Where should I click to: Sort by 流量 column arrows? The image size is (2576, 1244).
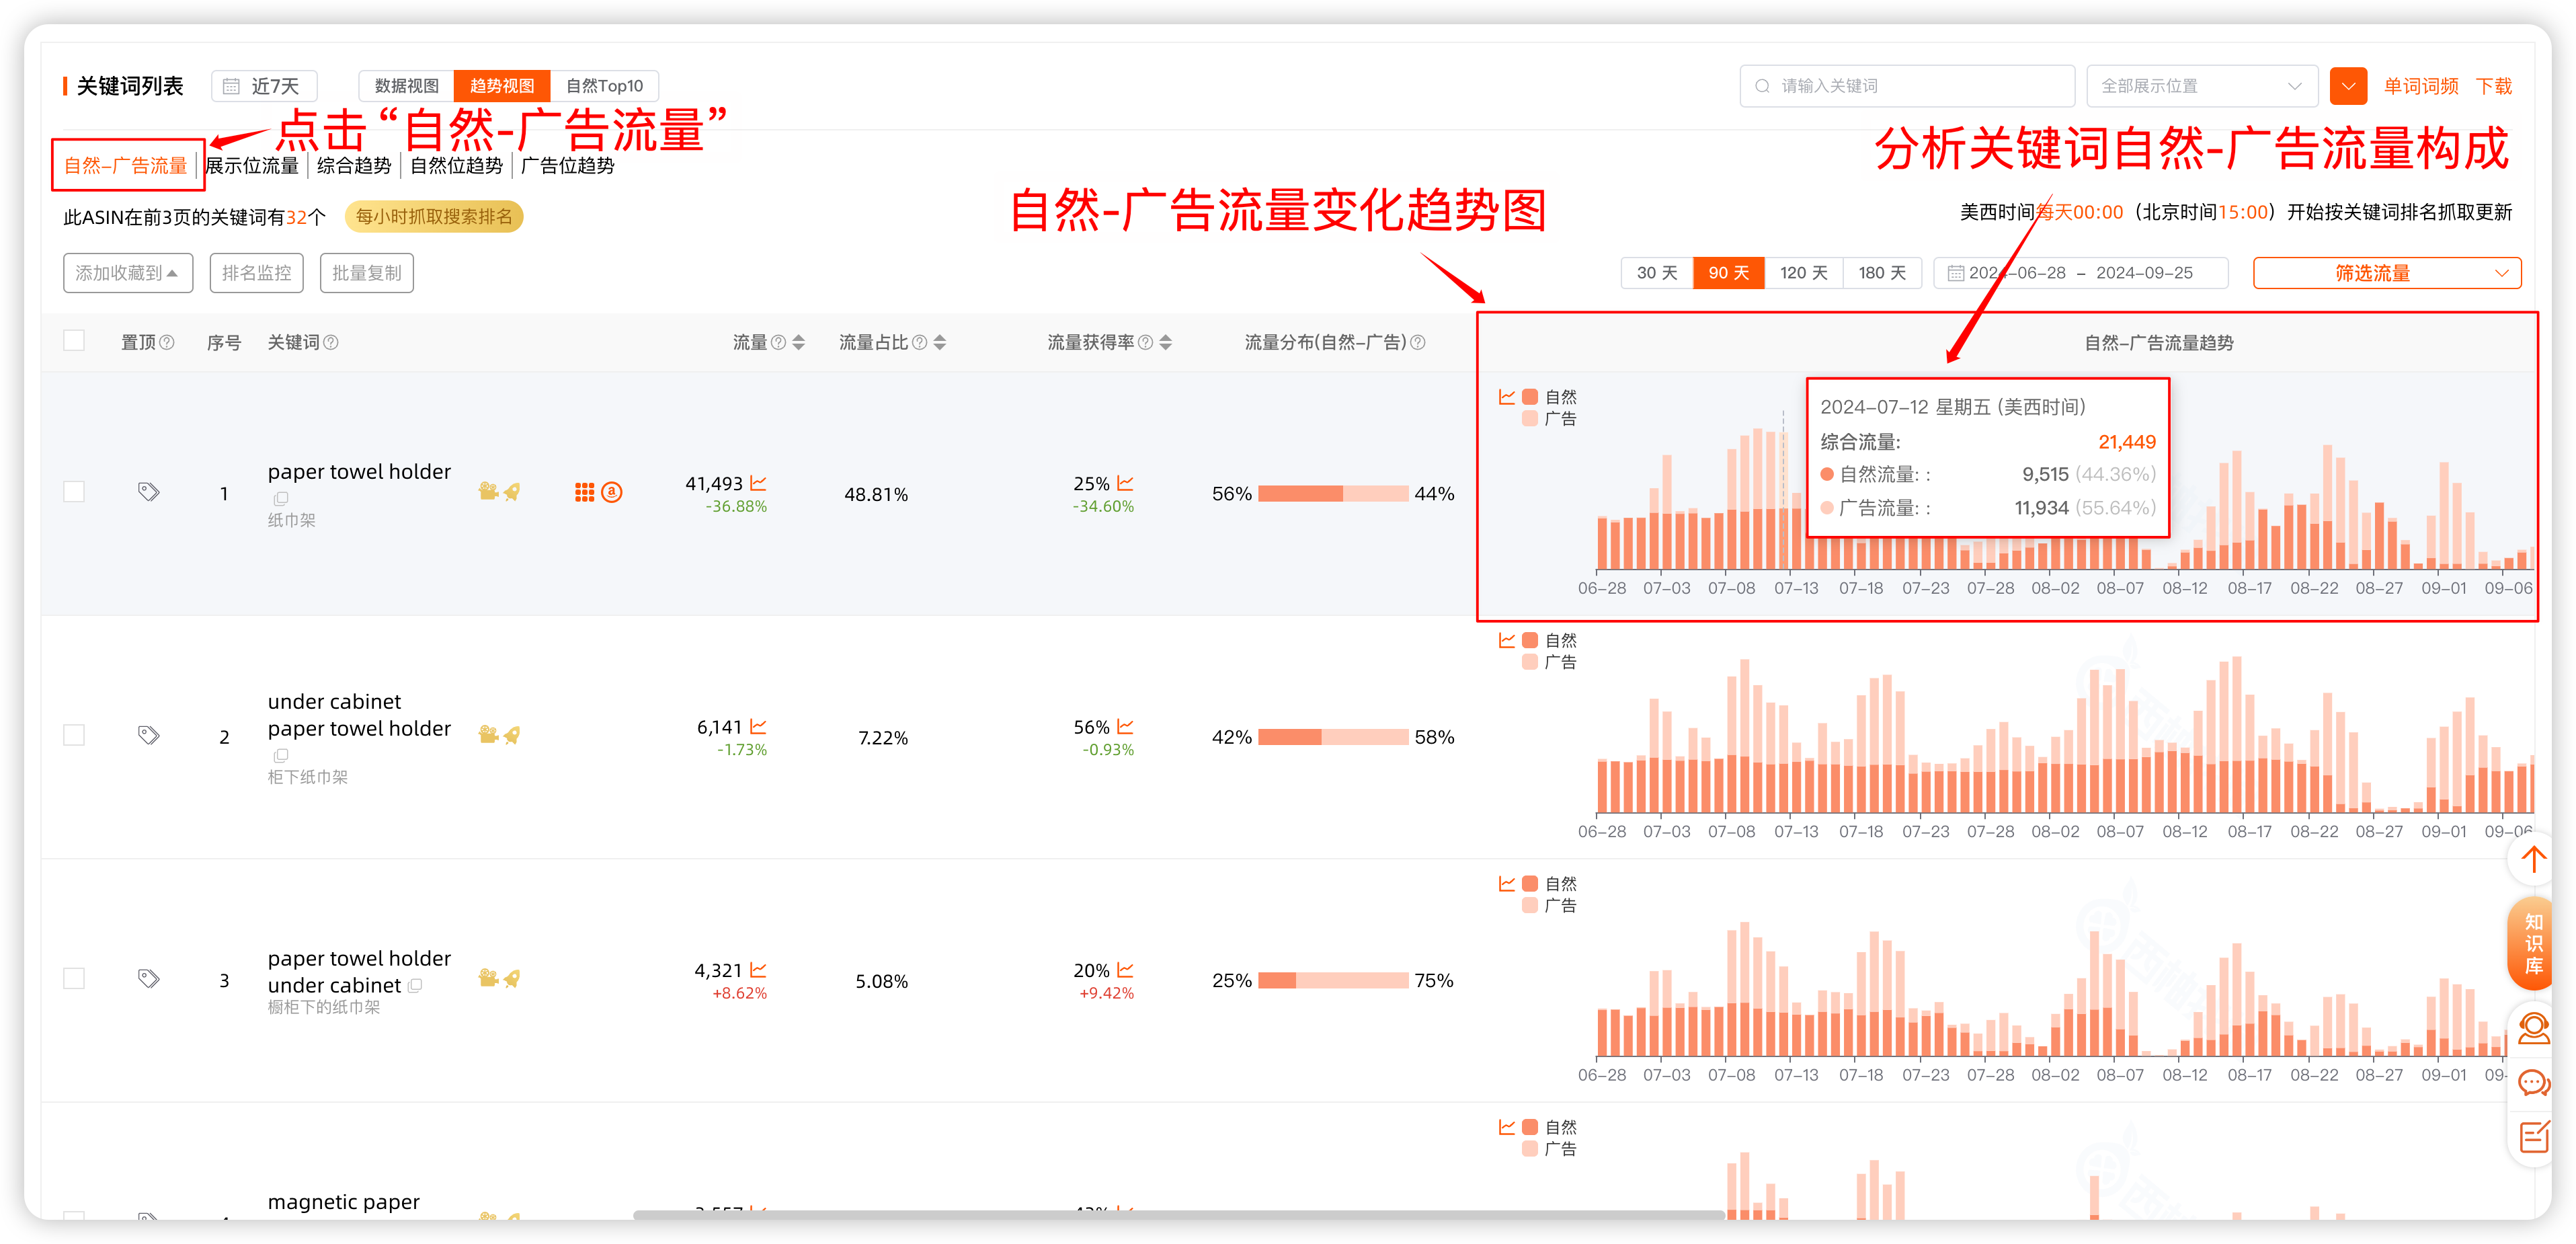pyautogui.click(x=798, y=342)
